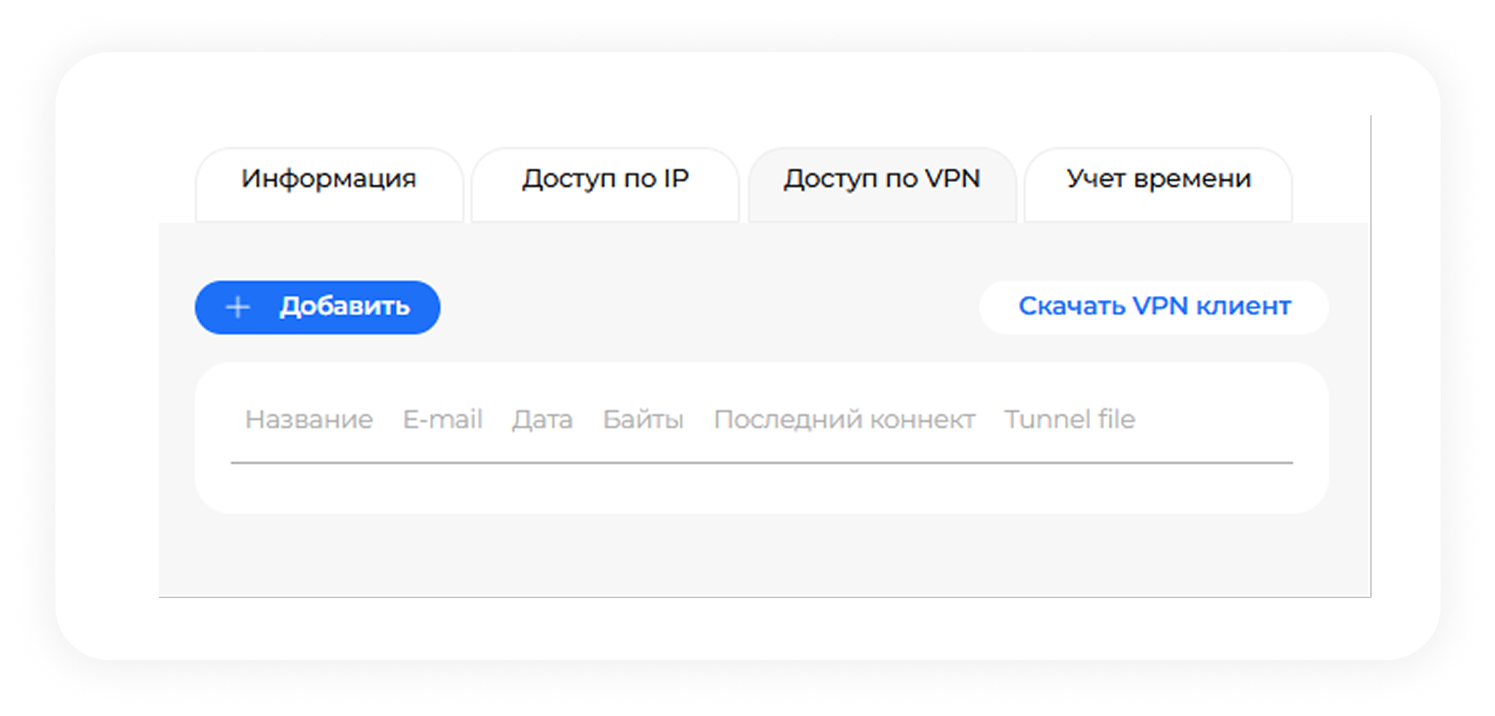Image resolution: width=1495 pixels, height=716 pixels.
Task: Click the white area left of Информация tab
Action: (176, 180)
